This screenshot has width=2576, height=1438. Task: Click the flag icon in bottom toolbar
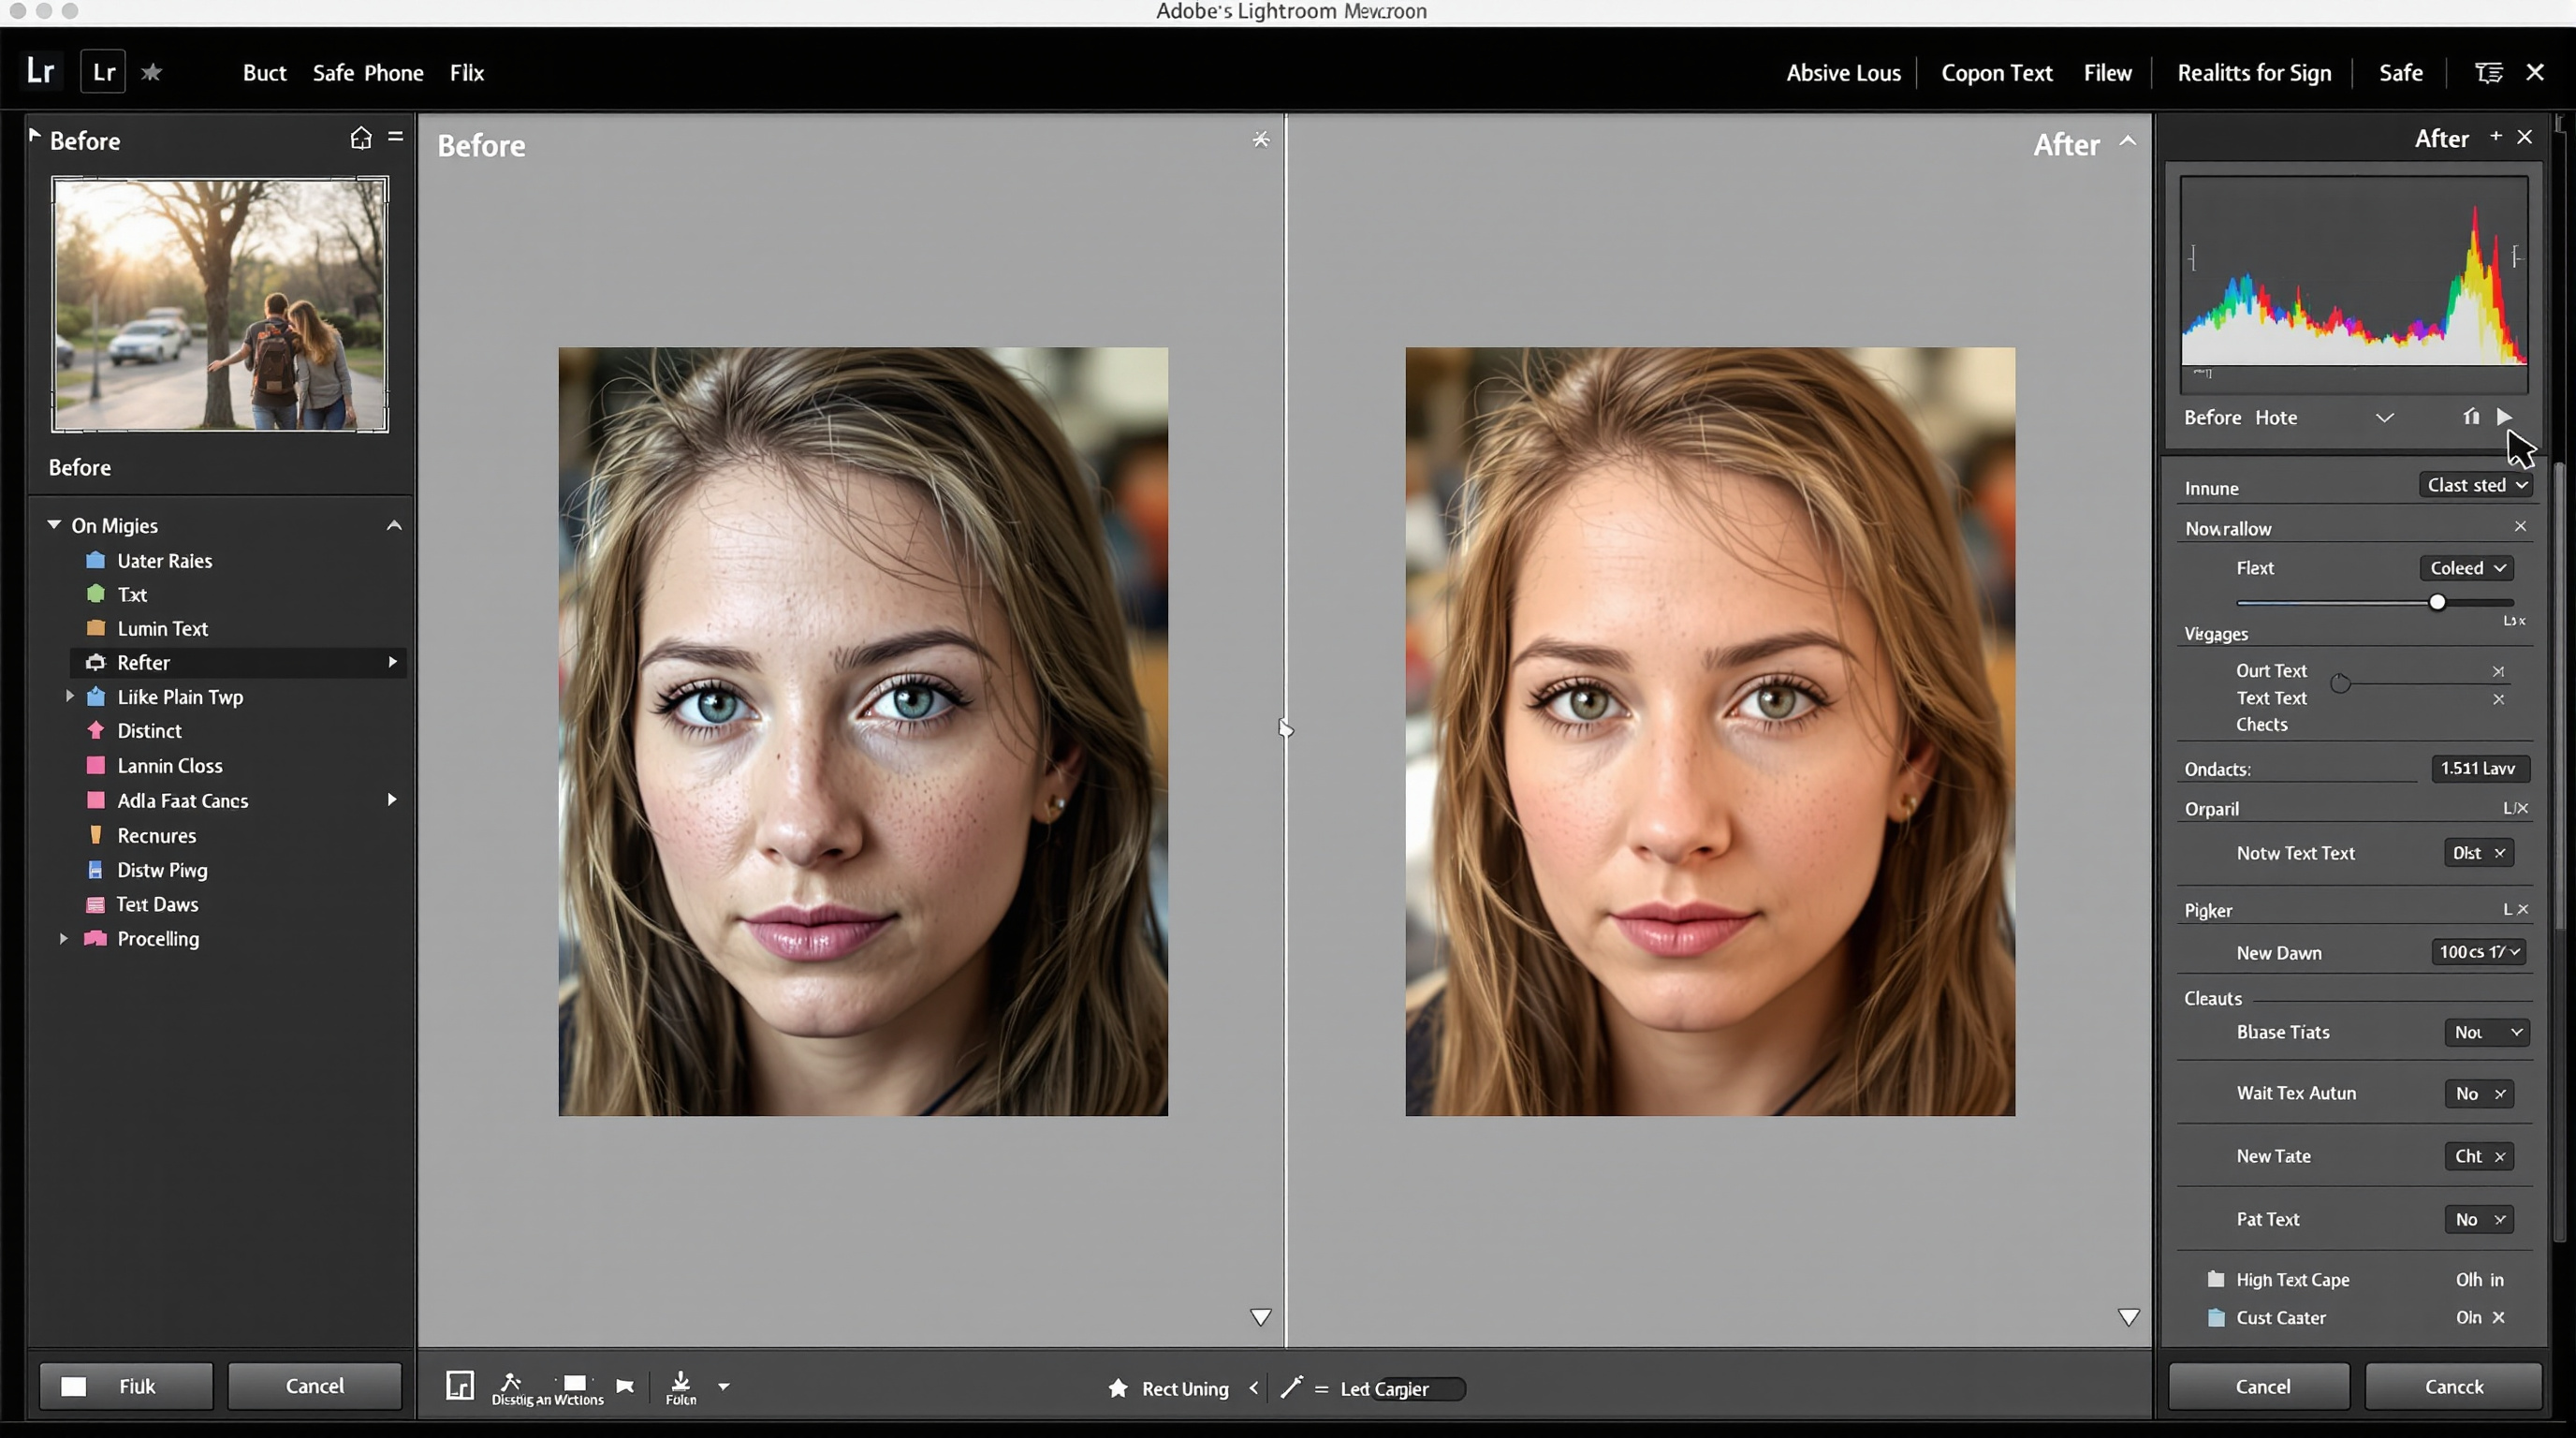coord(625,1385)
